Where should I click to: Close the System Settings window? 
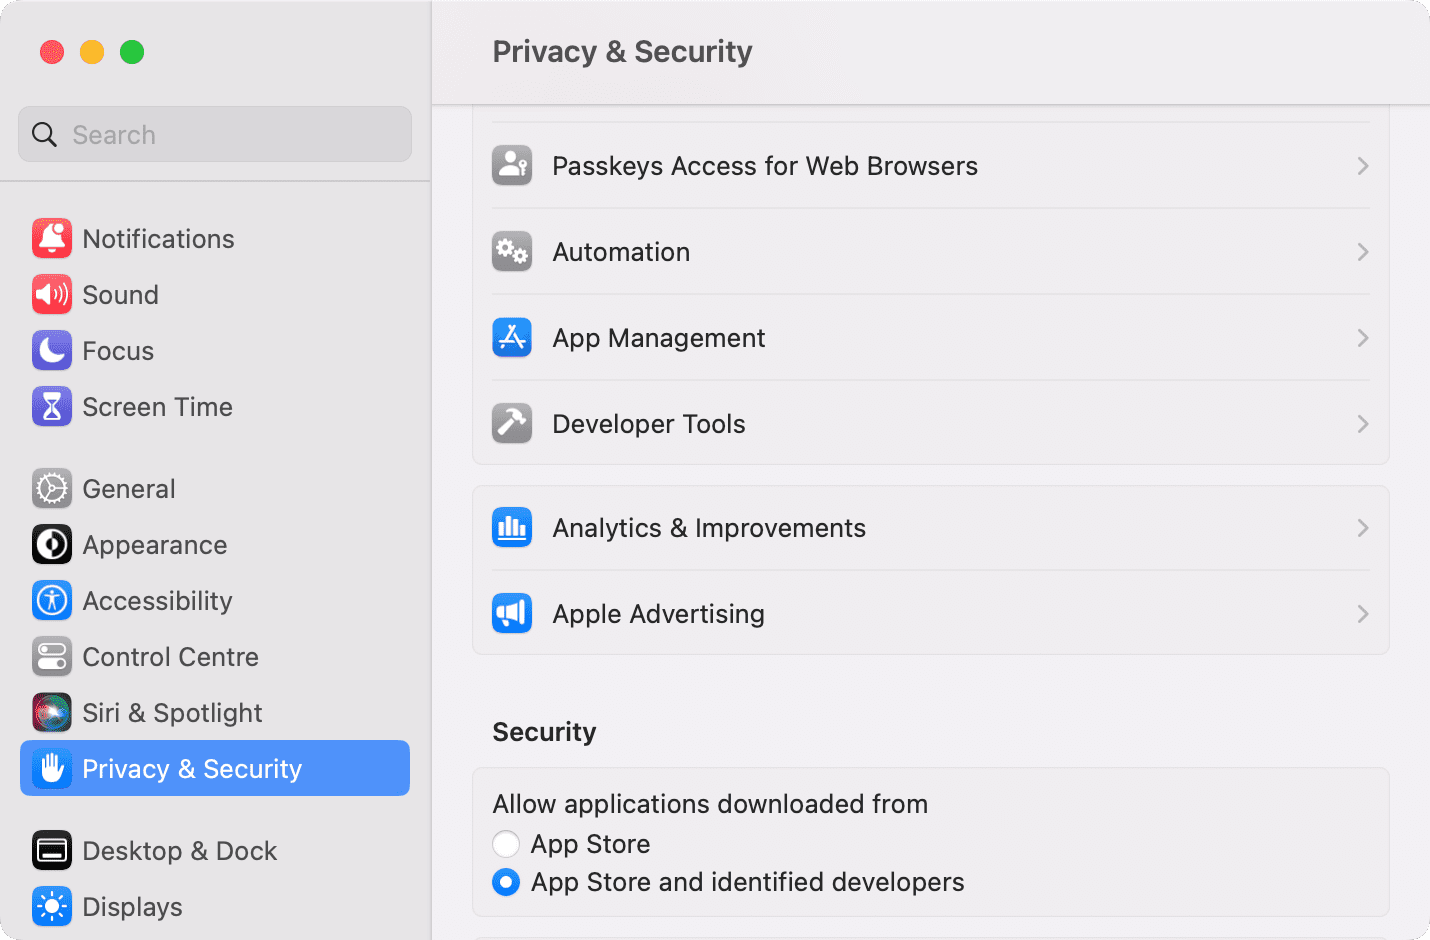click(x=52, y=52)
